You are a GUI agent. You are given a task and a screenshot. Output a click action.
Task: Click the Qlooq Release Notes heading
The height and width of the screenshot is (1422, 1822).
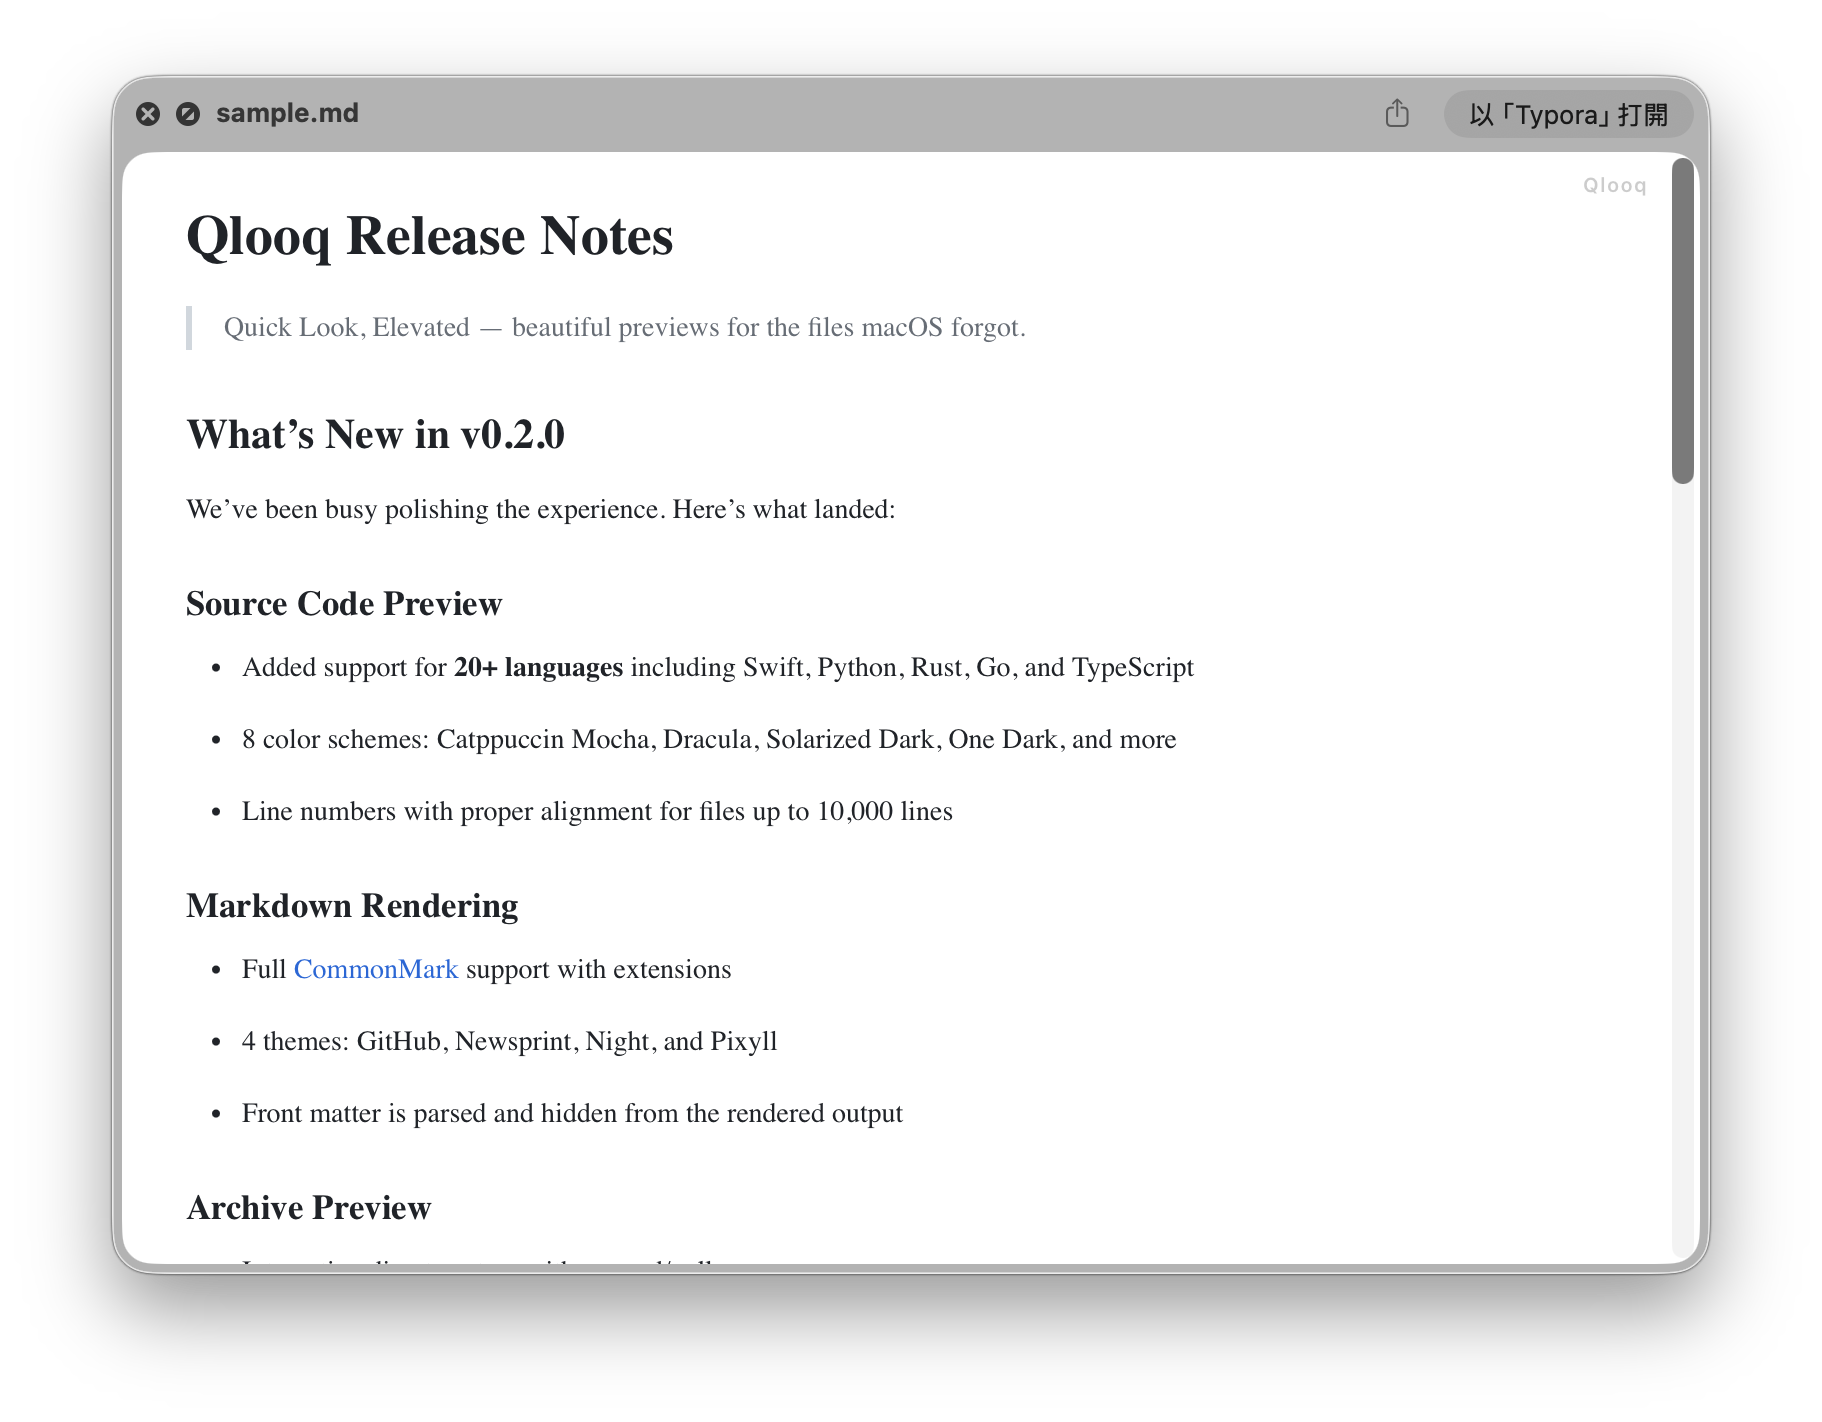pos(428,236)
